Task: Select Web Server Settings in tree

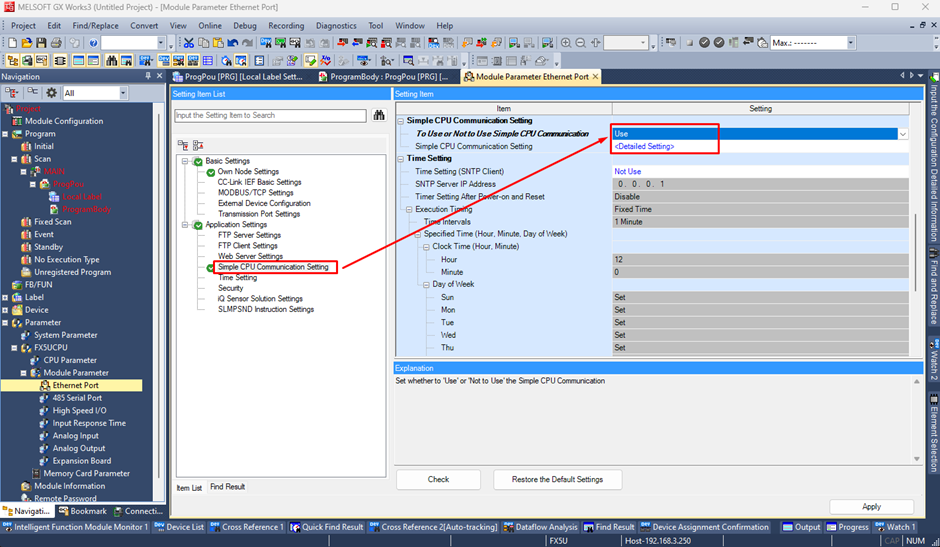Action: [250, 256]
